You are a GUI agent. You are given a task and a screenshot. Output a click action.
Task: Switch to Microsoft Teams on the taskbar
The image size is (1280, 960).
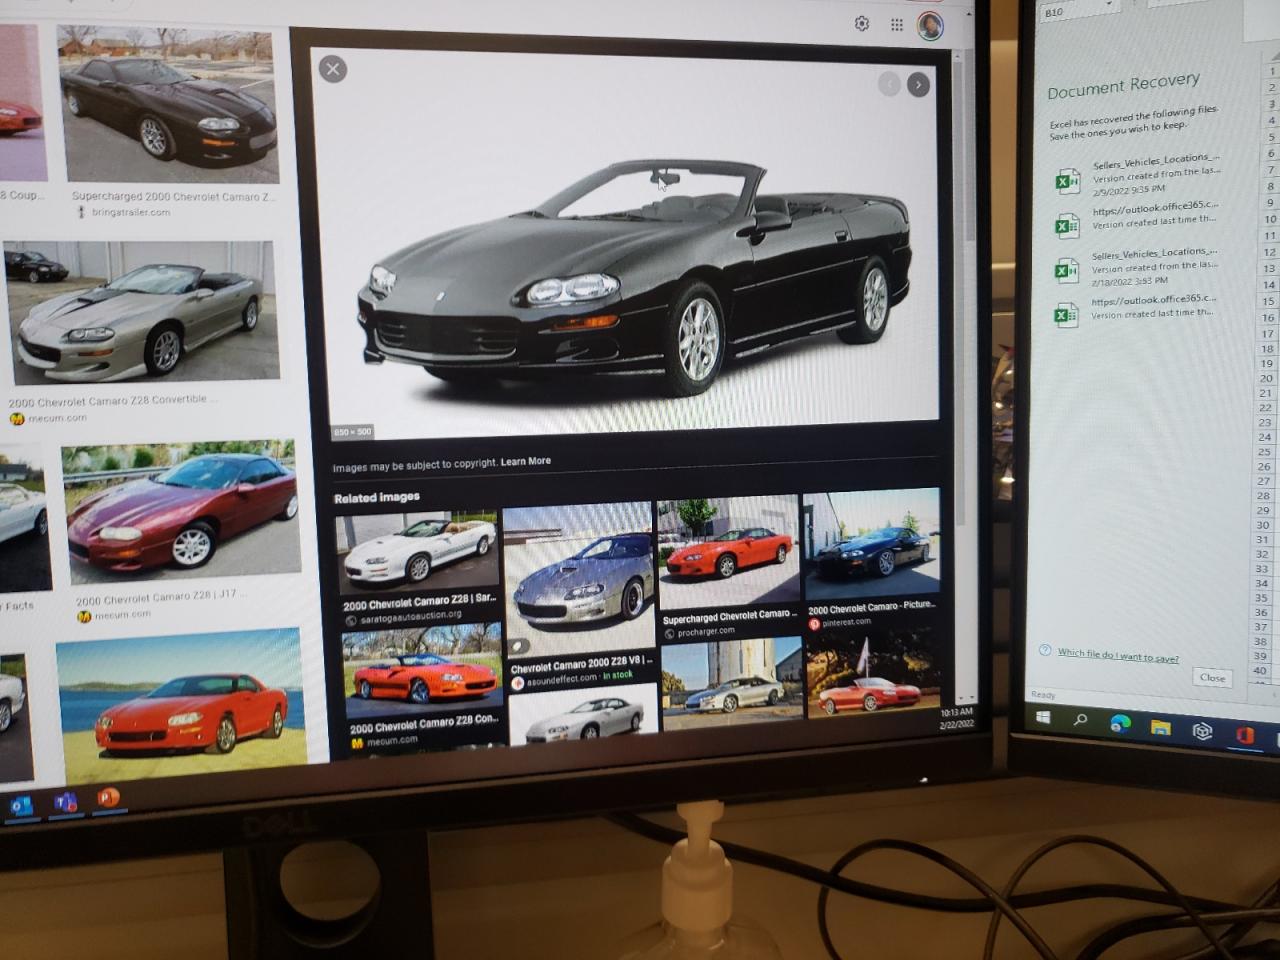tap(65, 802)
